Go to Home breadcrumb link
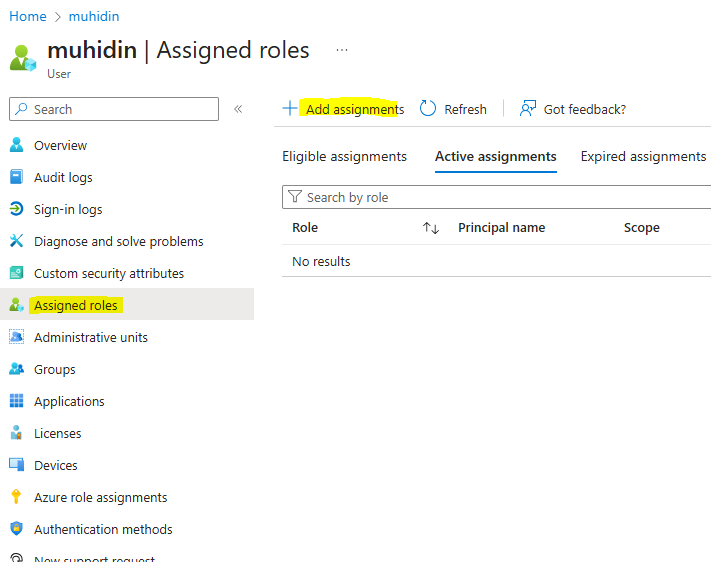This screenshot has width=711, height=562. (x=28, y=16)
